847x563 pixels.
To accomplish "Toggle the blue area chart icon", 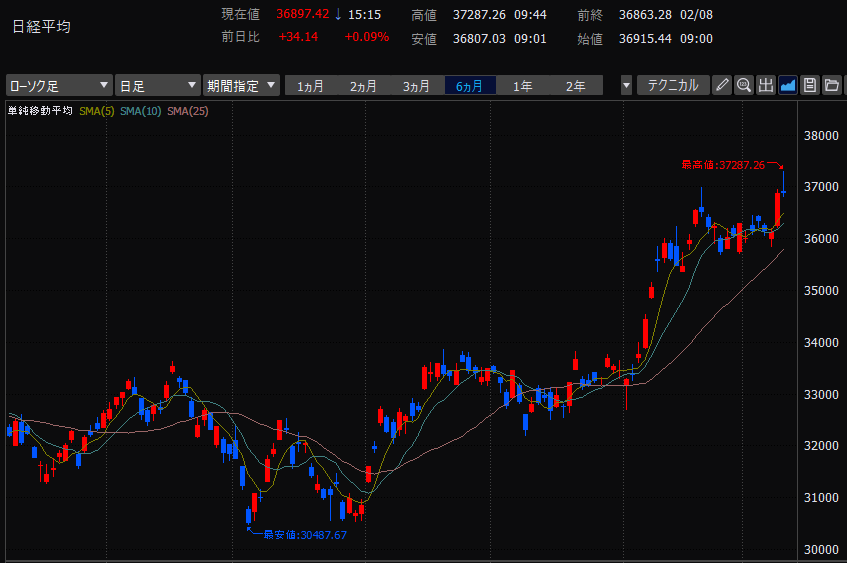I will pos(788,85).
